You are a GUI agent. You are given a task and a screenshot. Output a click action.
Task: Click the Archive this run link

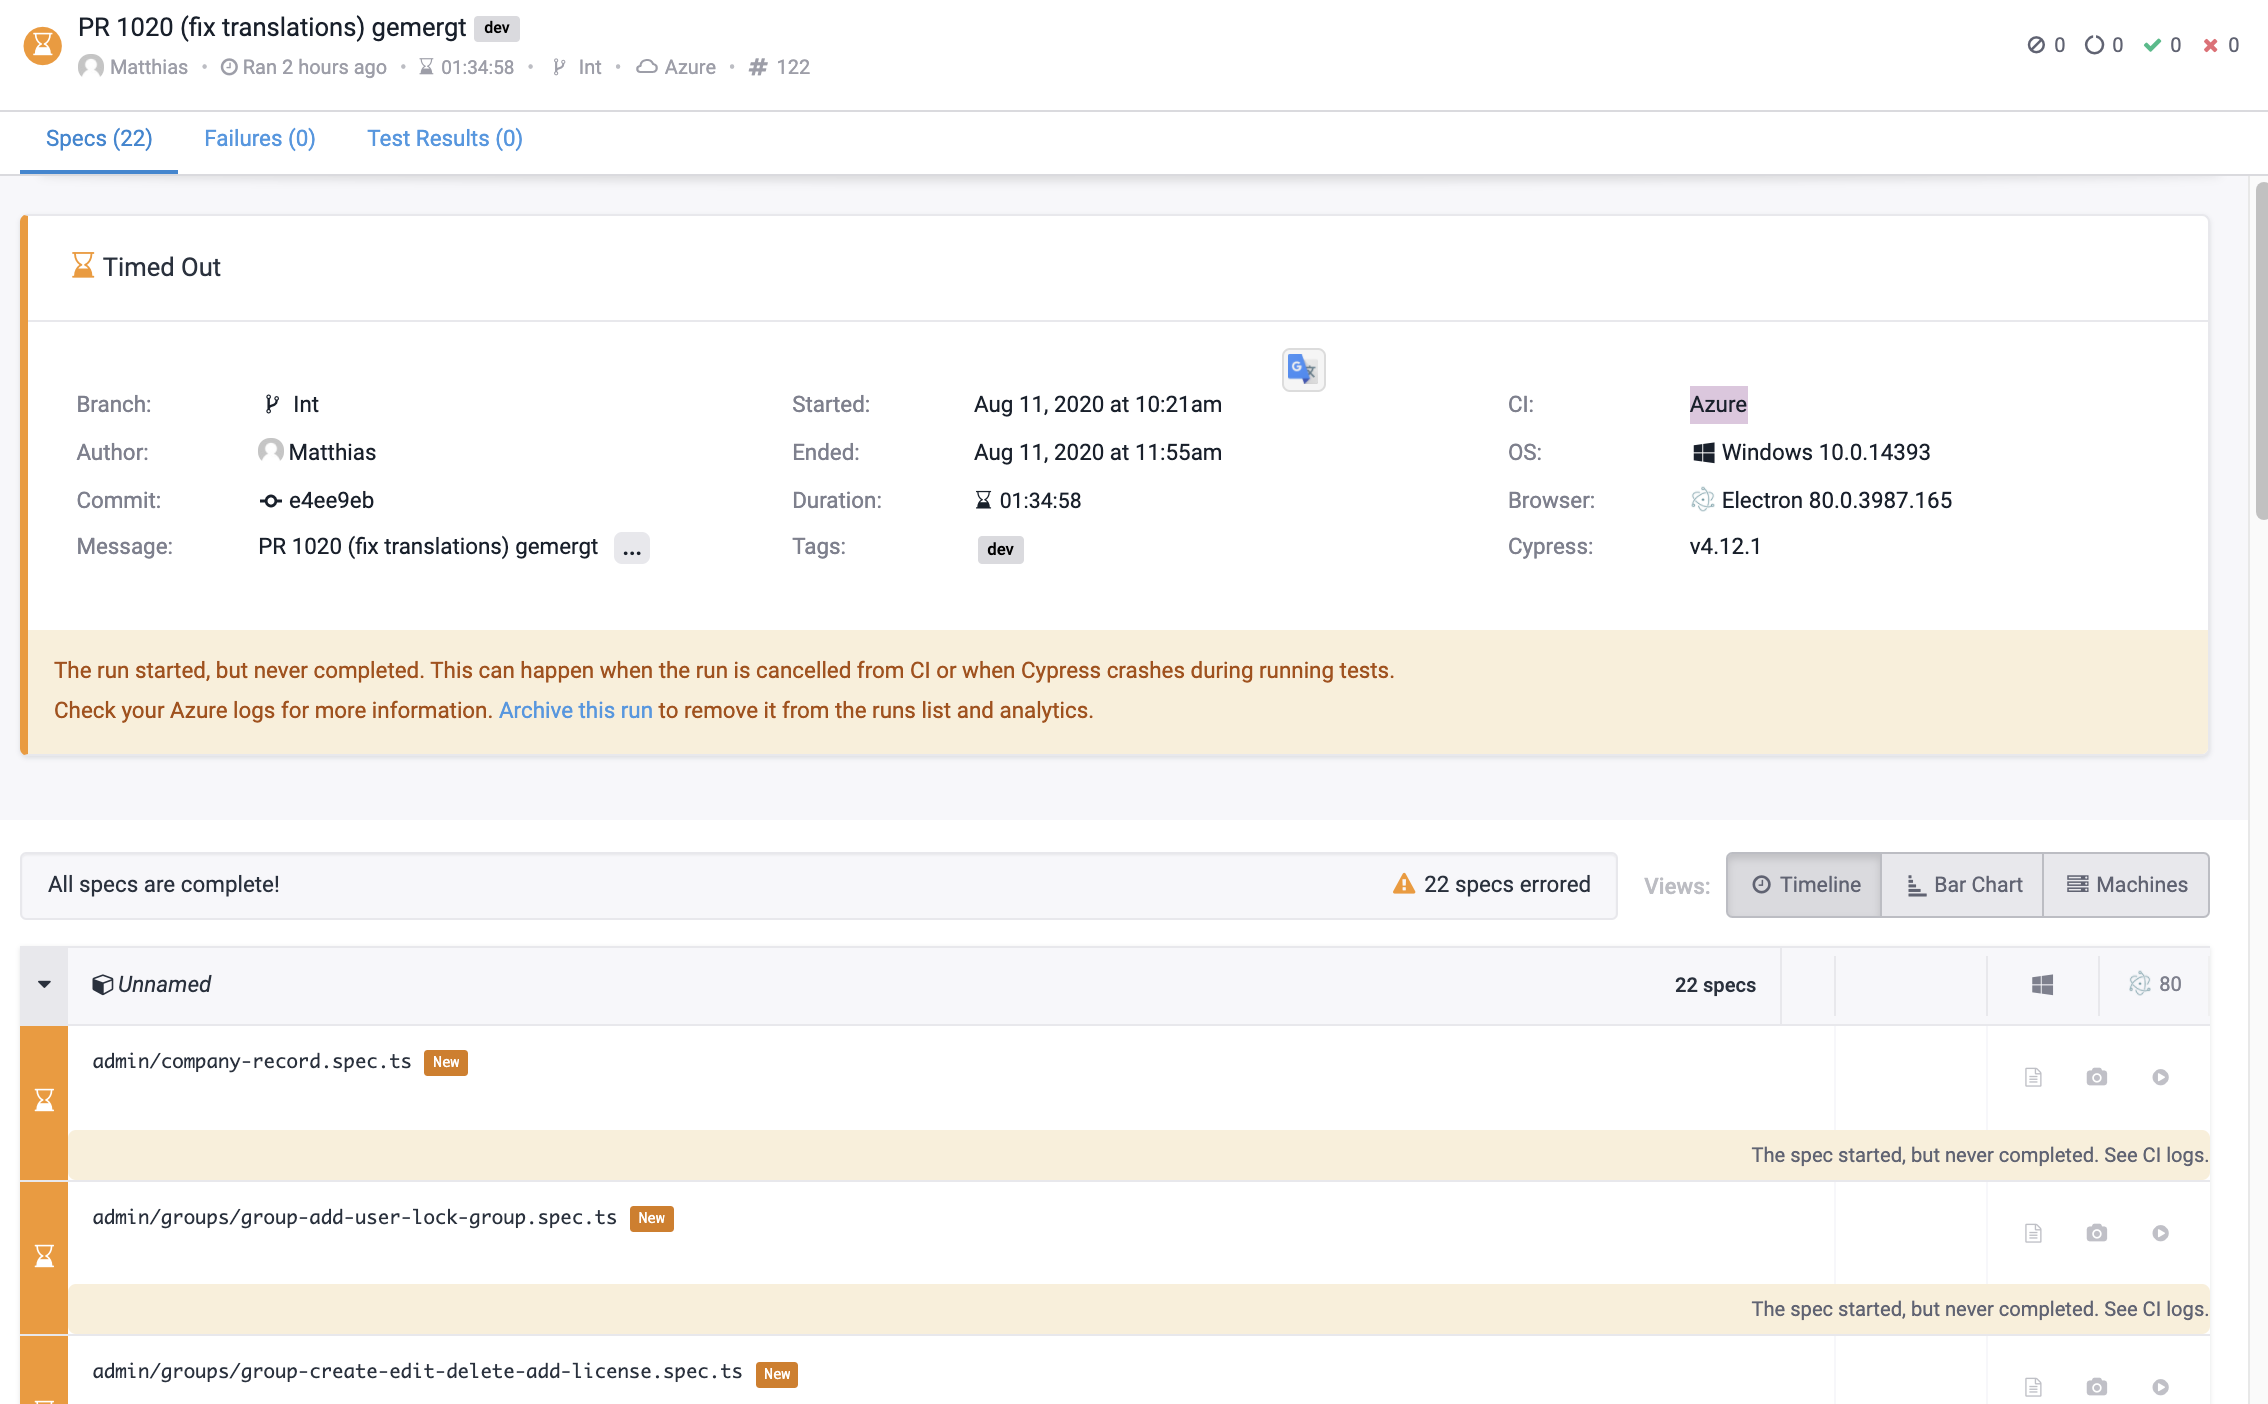point(575,710)
